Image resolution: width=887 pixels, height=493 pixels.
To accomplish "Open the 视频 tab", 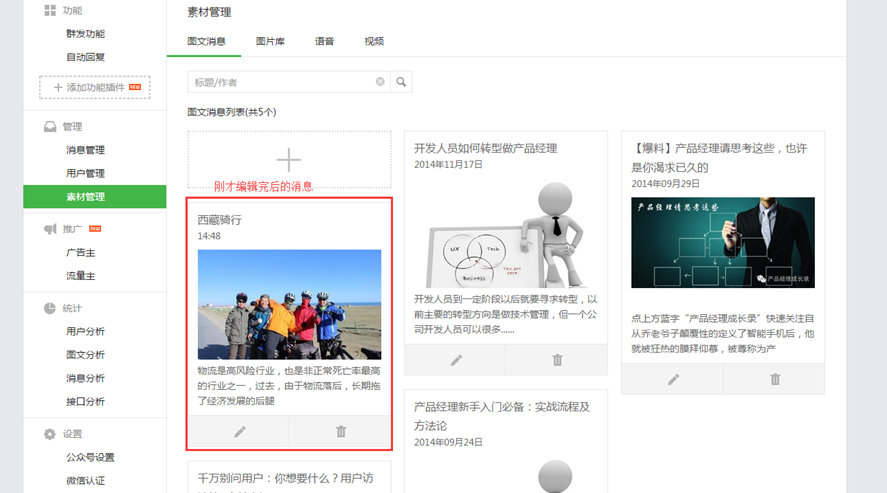I will tap(374, 41).
